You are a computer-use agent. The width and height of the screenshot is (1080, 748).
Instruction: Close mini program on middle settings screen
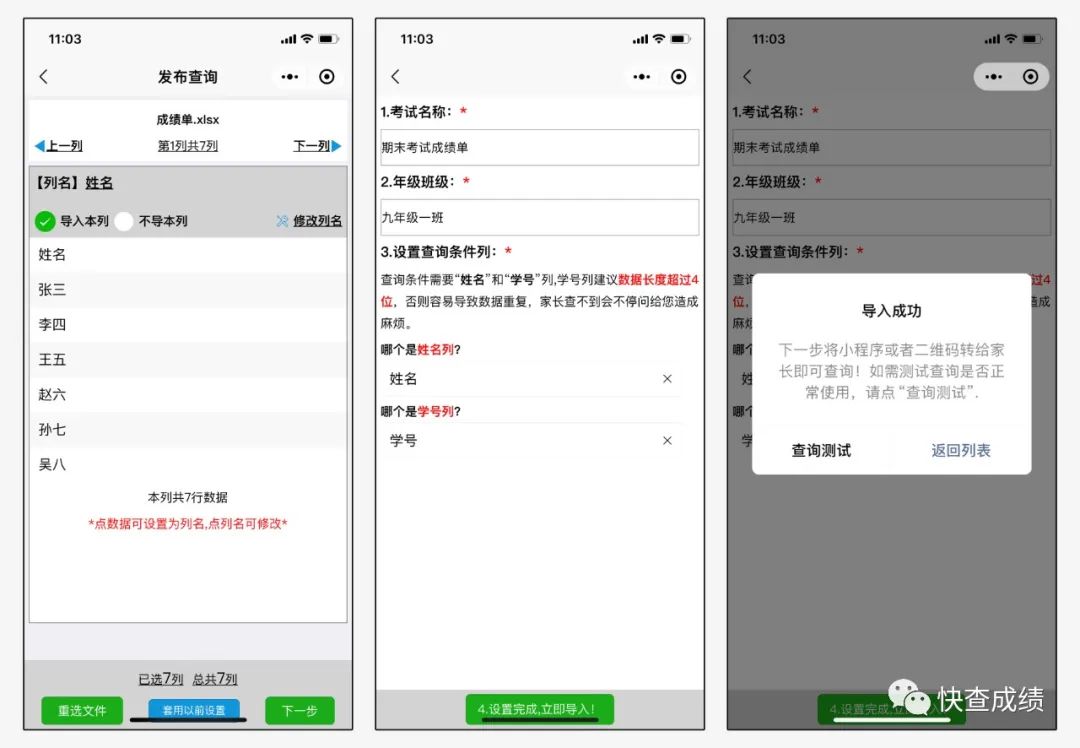(x=678, y=76)
